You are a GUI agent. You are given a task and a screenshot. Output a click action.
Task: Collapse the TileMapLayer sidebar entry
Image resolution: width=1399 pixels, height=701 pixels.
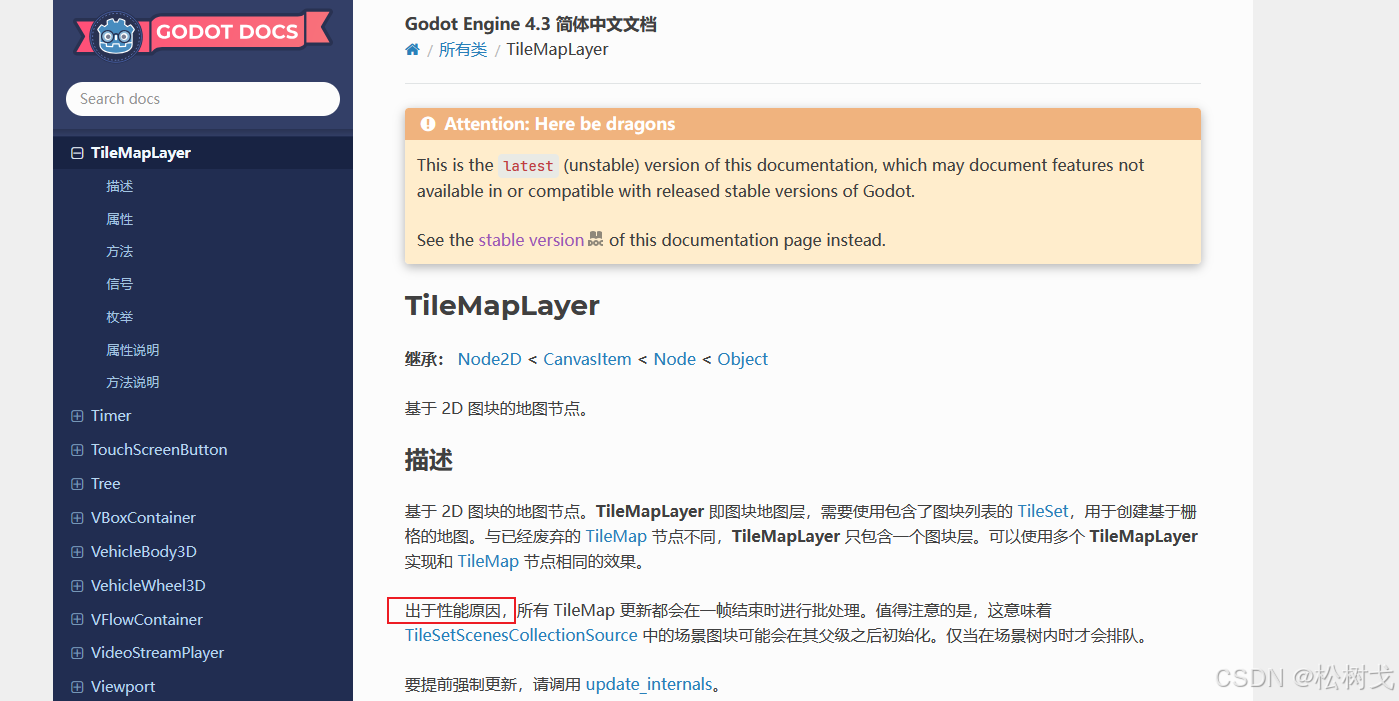[x=77, y=153]
